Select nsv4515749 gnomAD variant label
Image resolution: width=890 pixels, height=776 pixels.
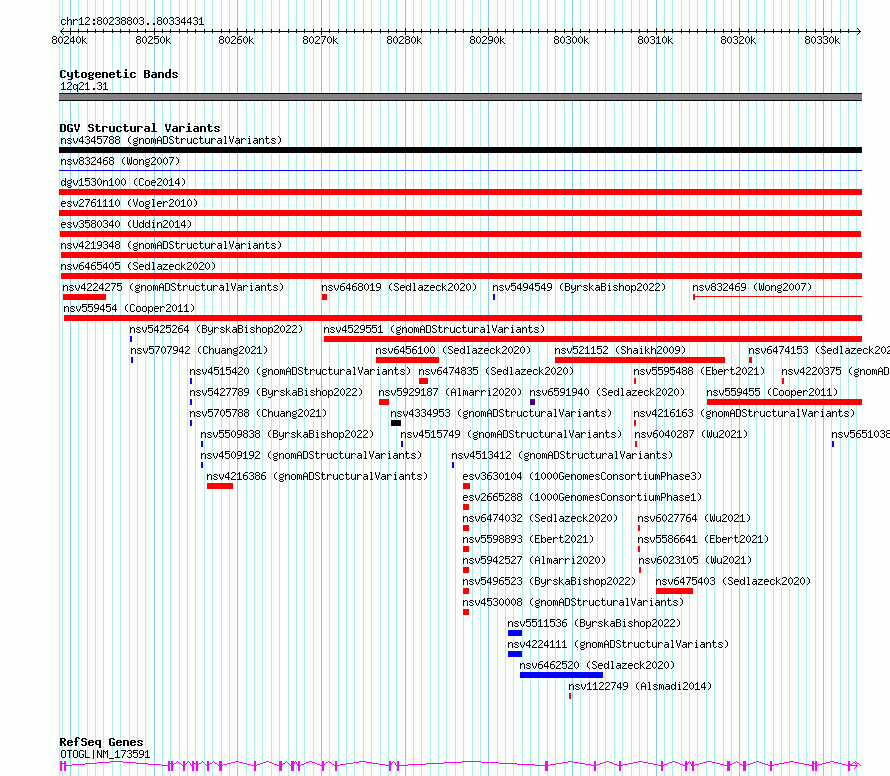pos(511,434)
